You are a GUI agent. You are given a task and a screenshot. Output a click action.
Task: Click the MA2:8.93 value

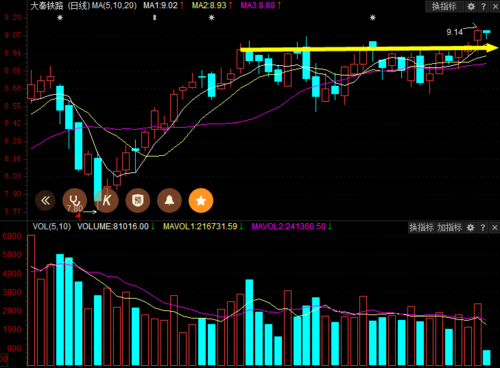coord(209,6)
